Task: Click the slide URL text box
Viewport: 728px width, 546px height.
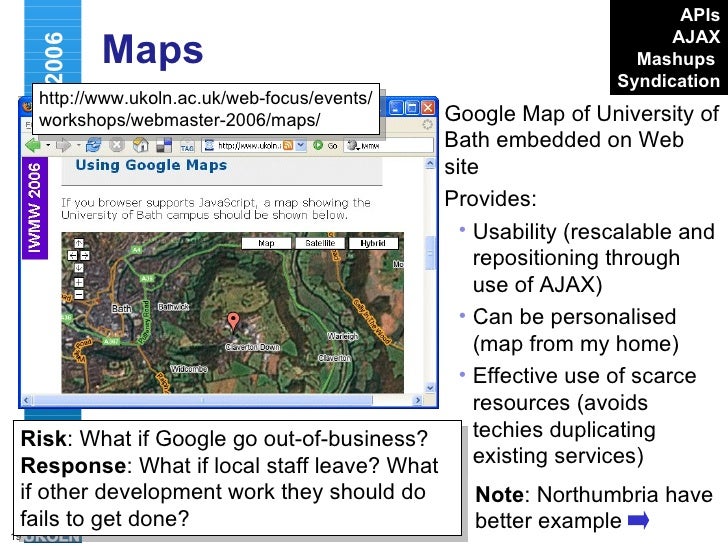Action: [x=206, y=109]
